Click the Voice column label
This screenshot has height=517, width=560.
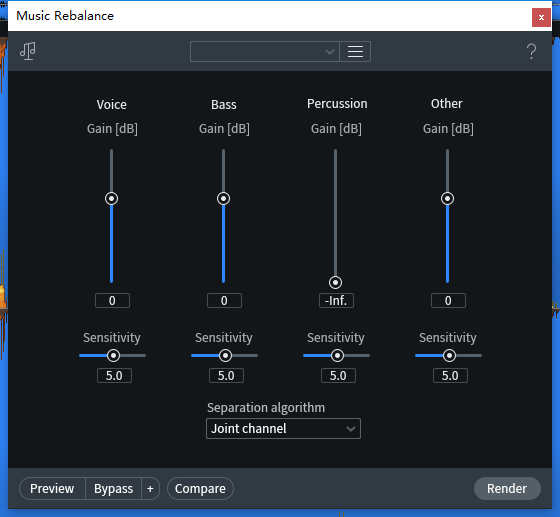111,105
